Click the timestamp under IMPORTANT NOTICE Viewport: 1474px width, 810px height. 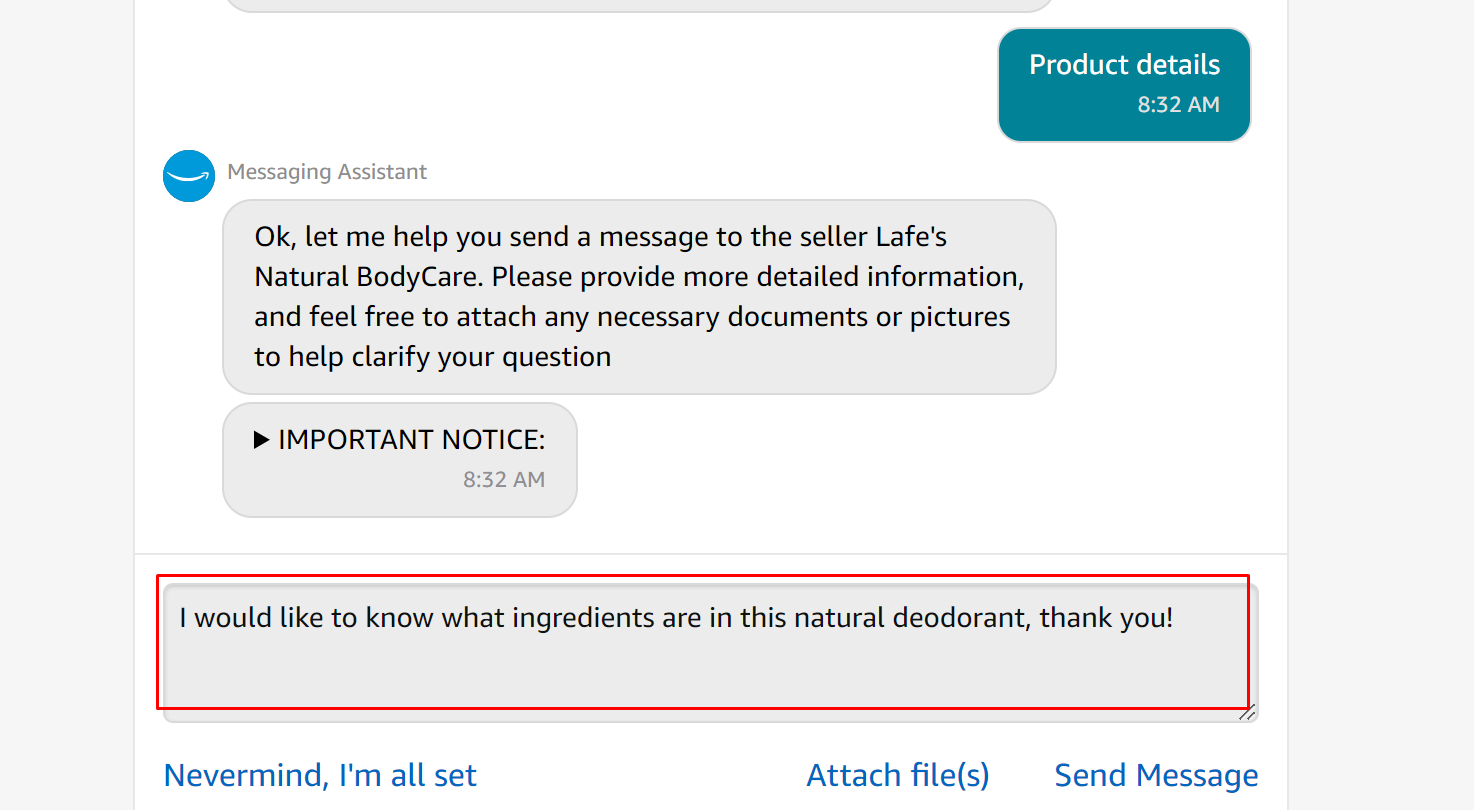[503, 480]
